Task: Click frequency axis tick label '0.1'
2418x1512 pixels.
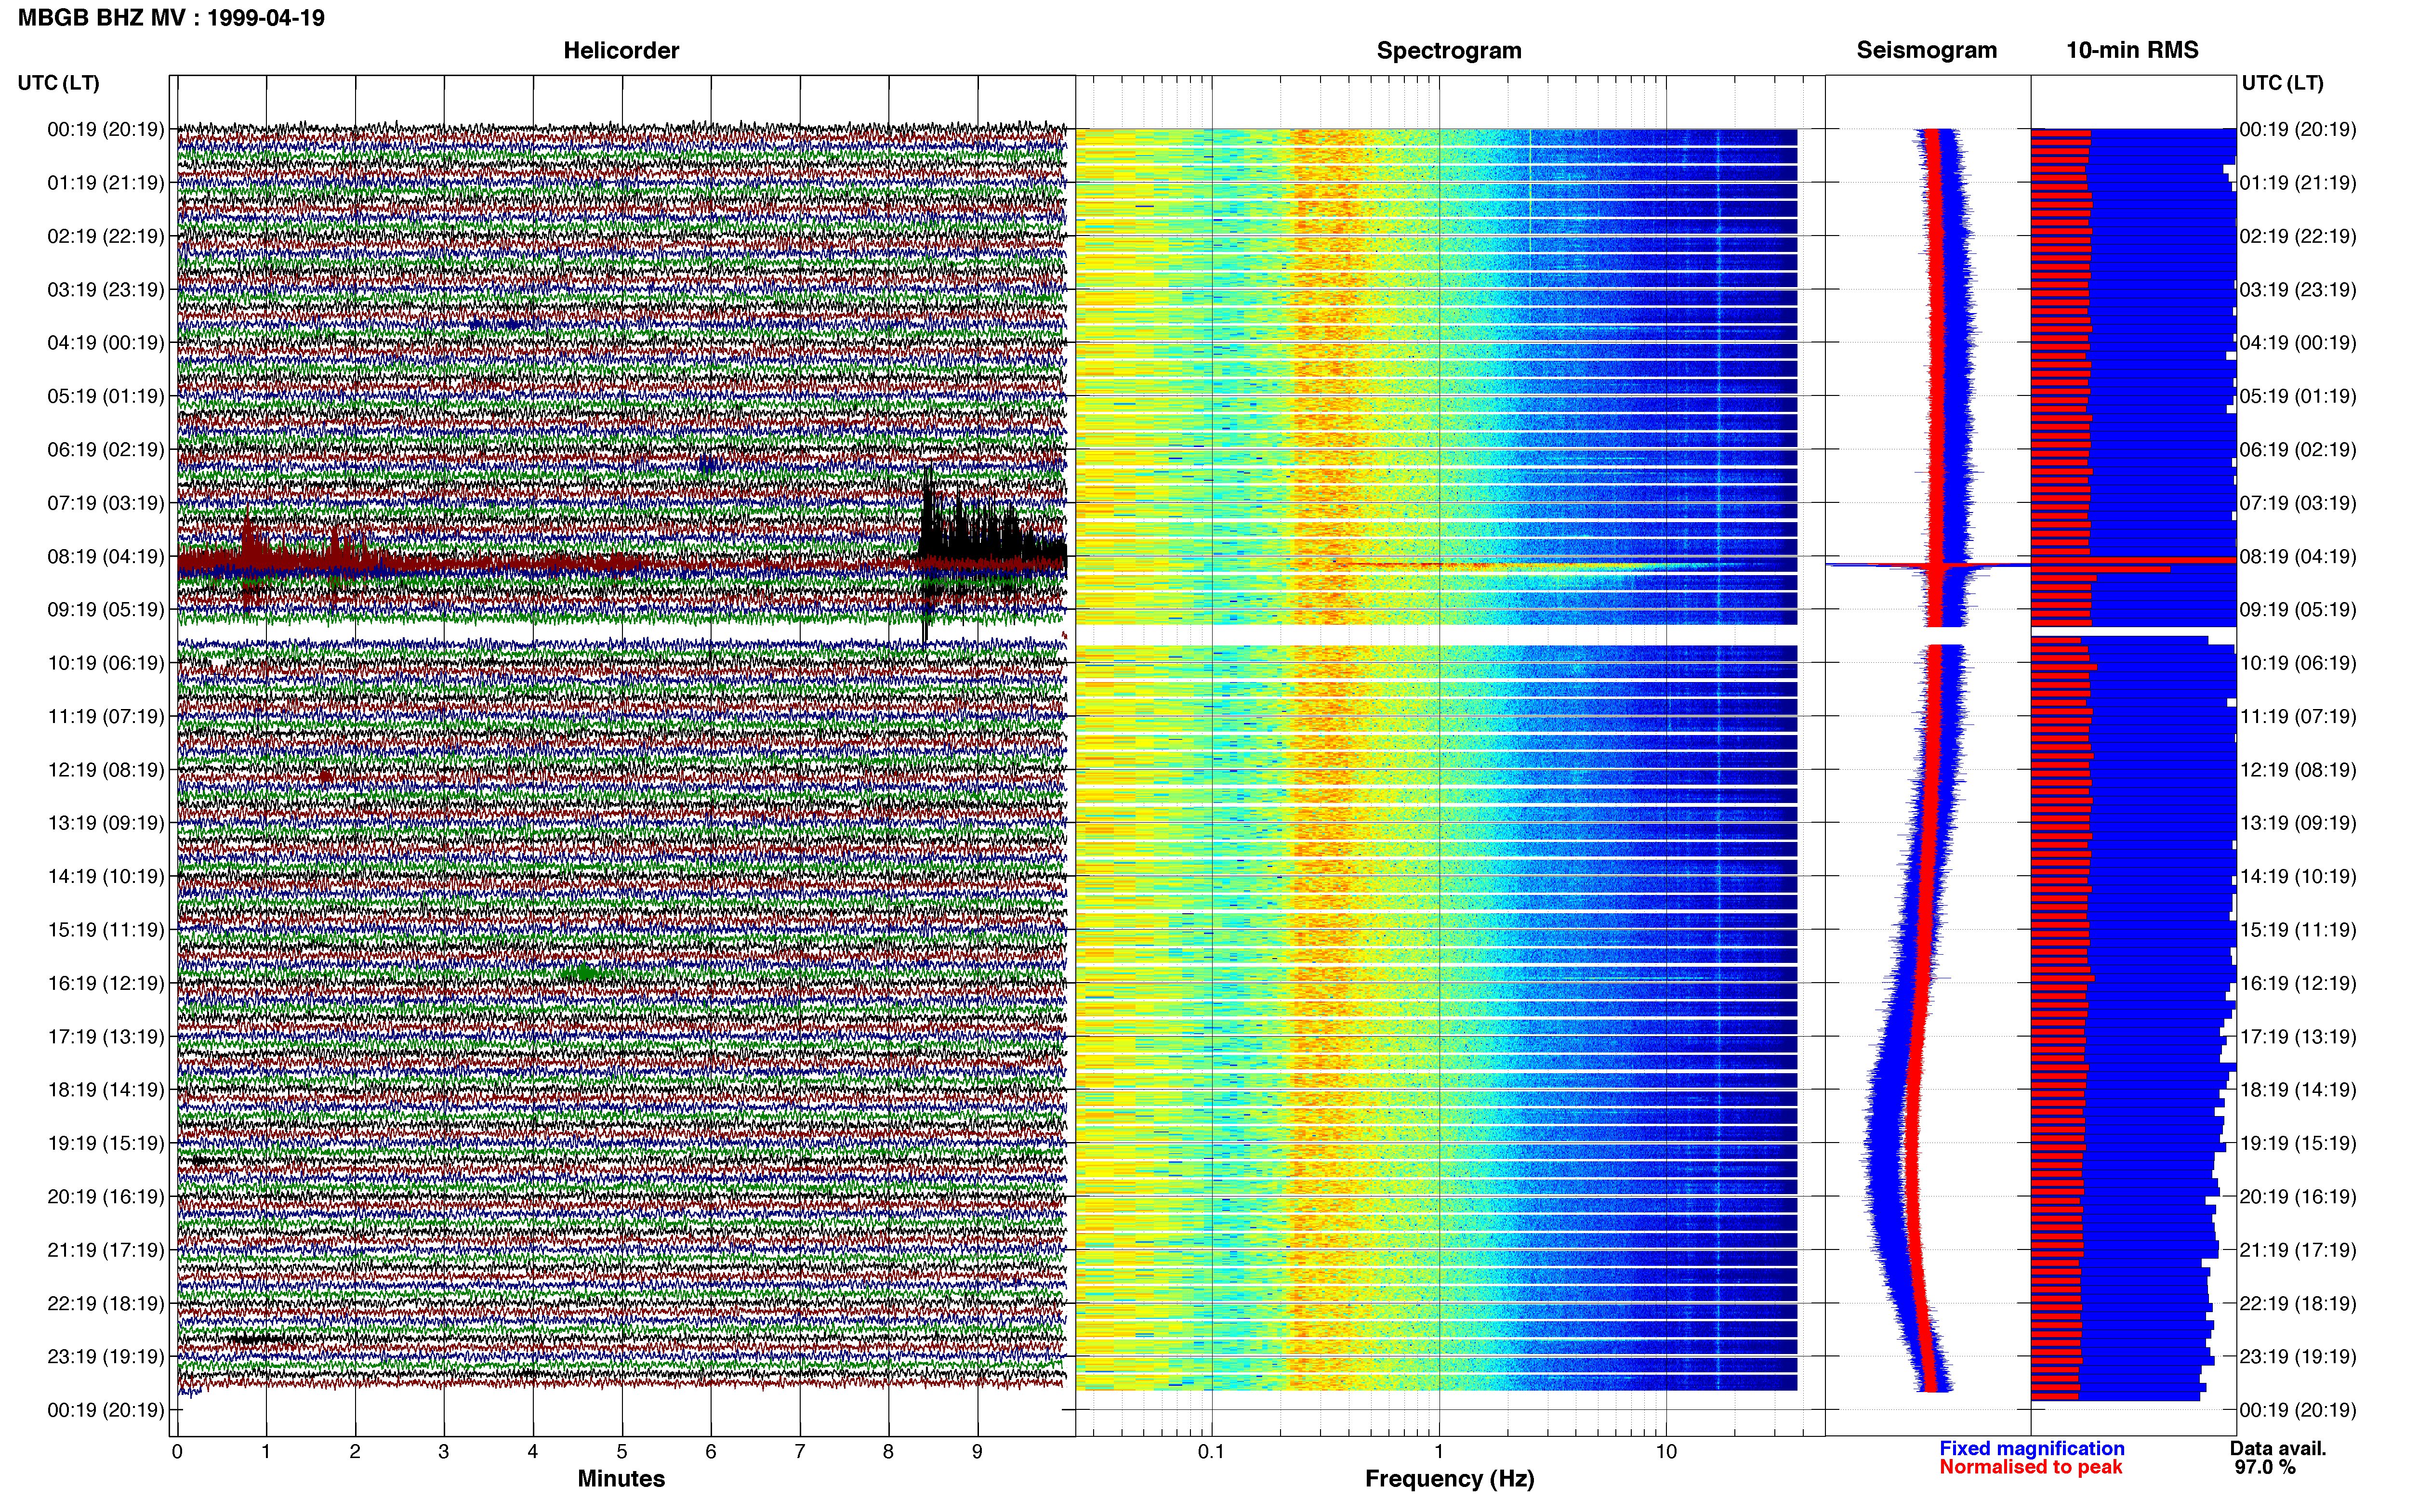Action: click(1211, 1451)
